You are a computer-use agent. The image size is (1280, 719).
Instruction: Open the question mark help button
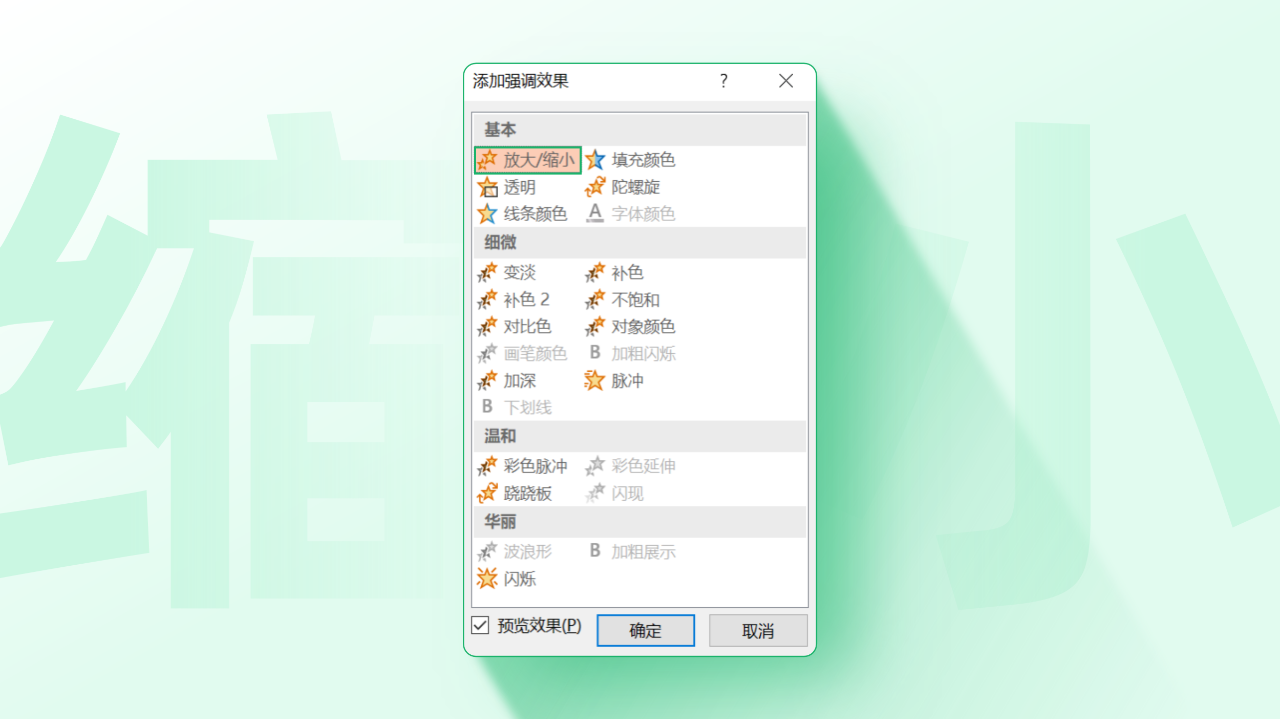tap(724, 82)
